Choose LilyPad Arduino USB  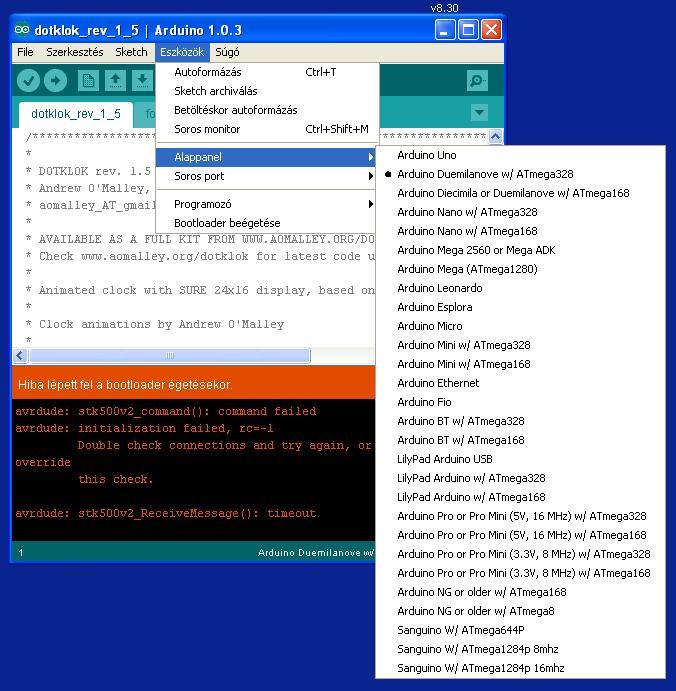(520, 459)
